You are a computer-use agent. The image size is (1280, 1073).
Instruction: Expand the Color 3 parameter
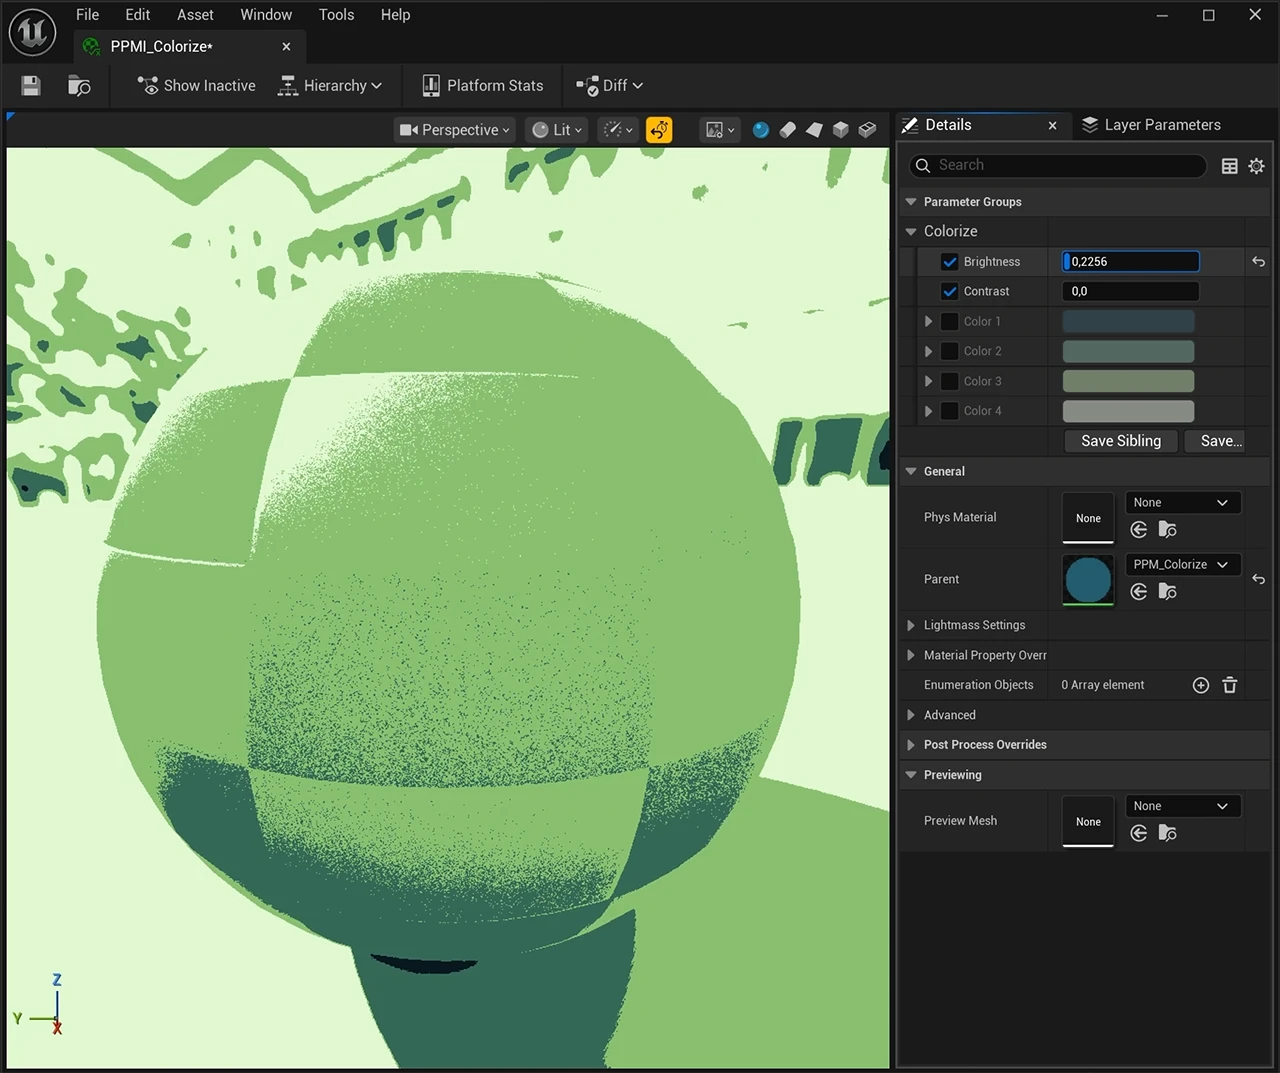point(929,381)
